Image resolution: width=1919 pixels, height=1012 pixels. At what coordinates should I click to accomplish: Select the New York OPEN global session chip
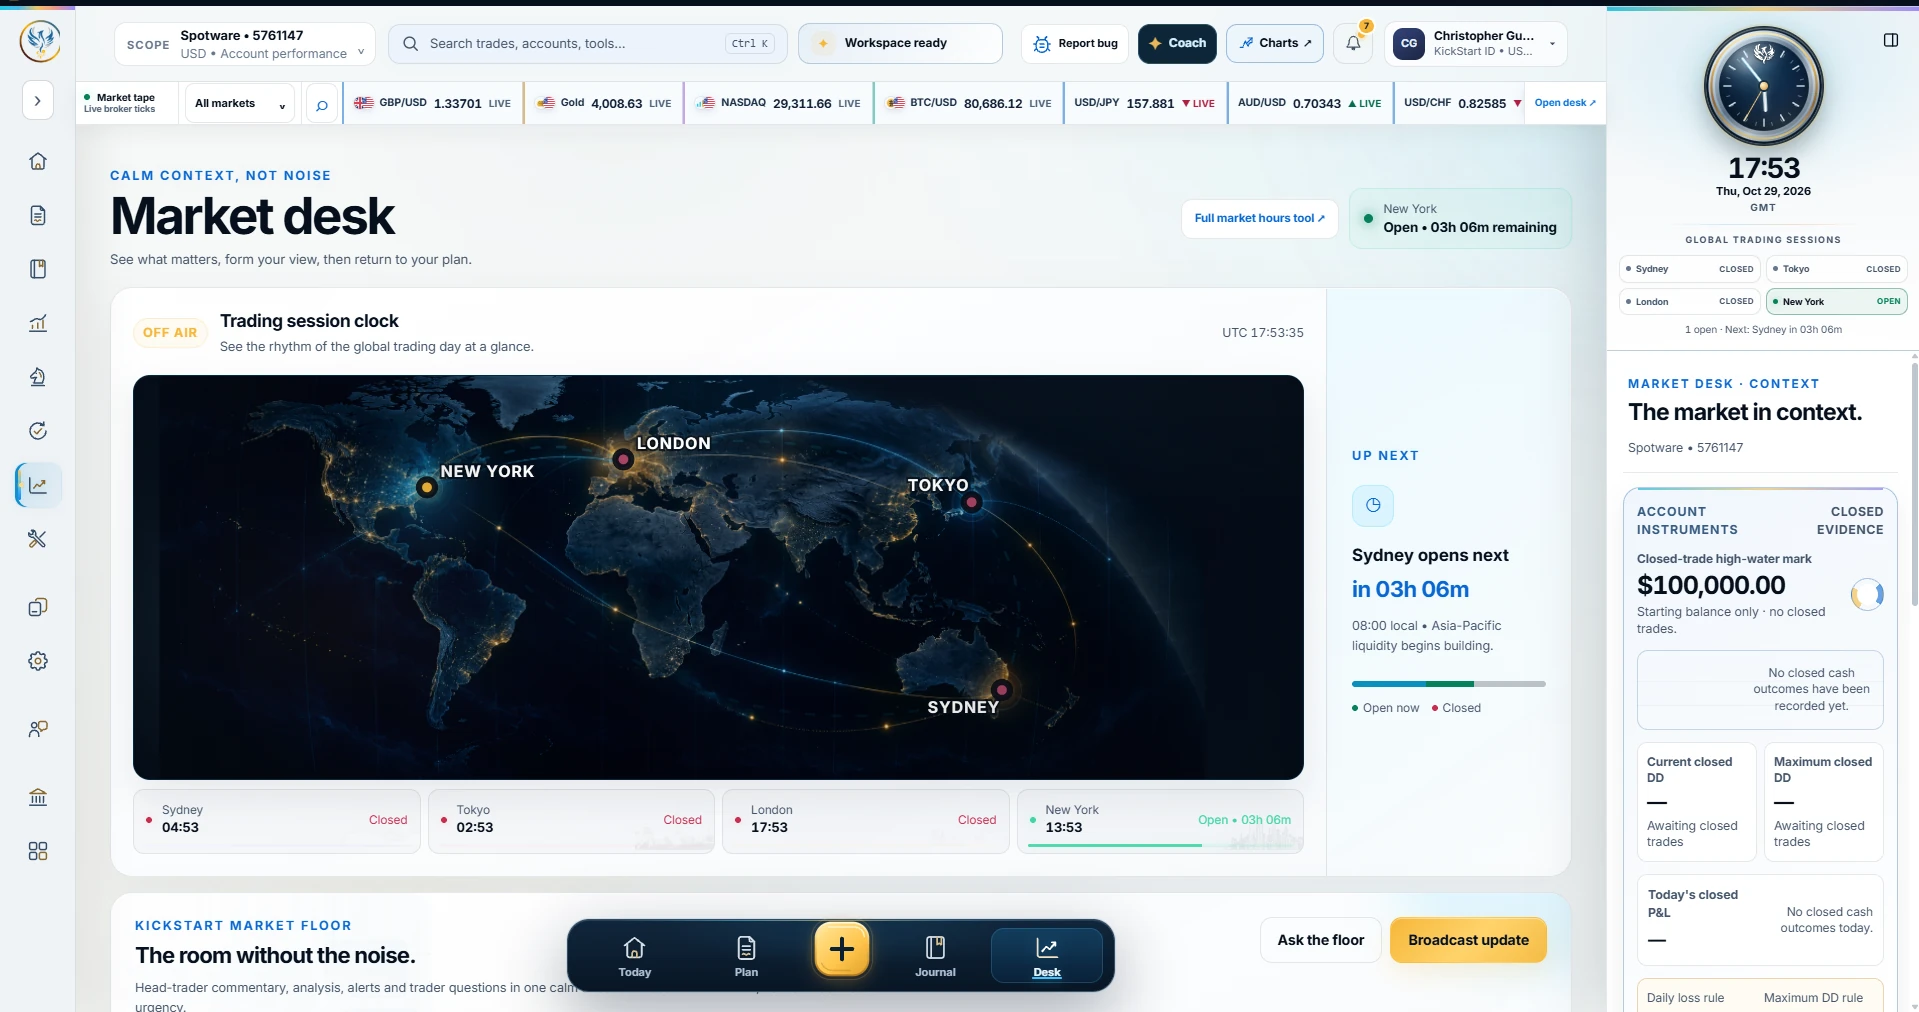coord(1836,301)
